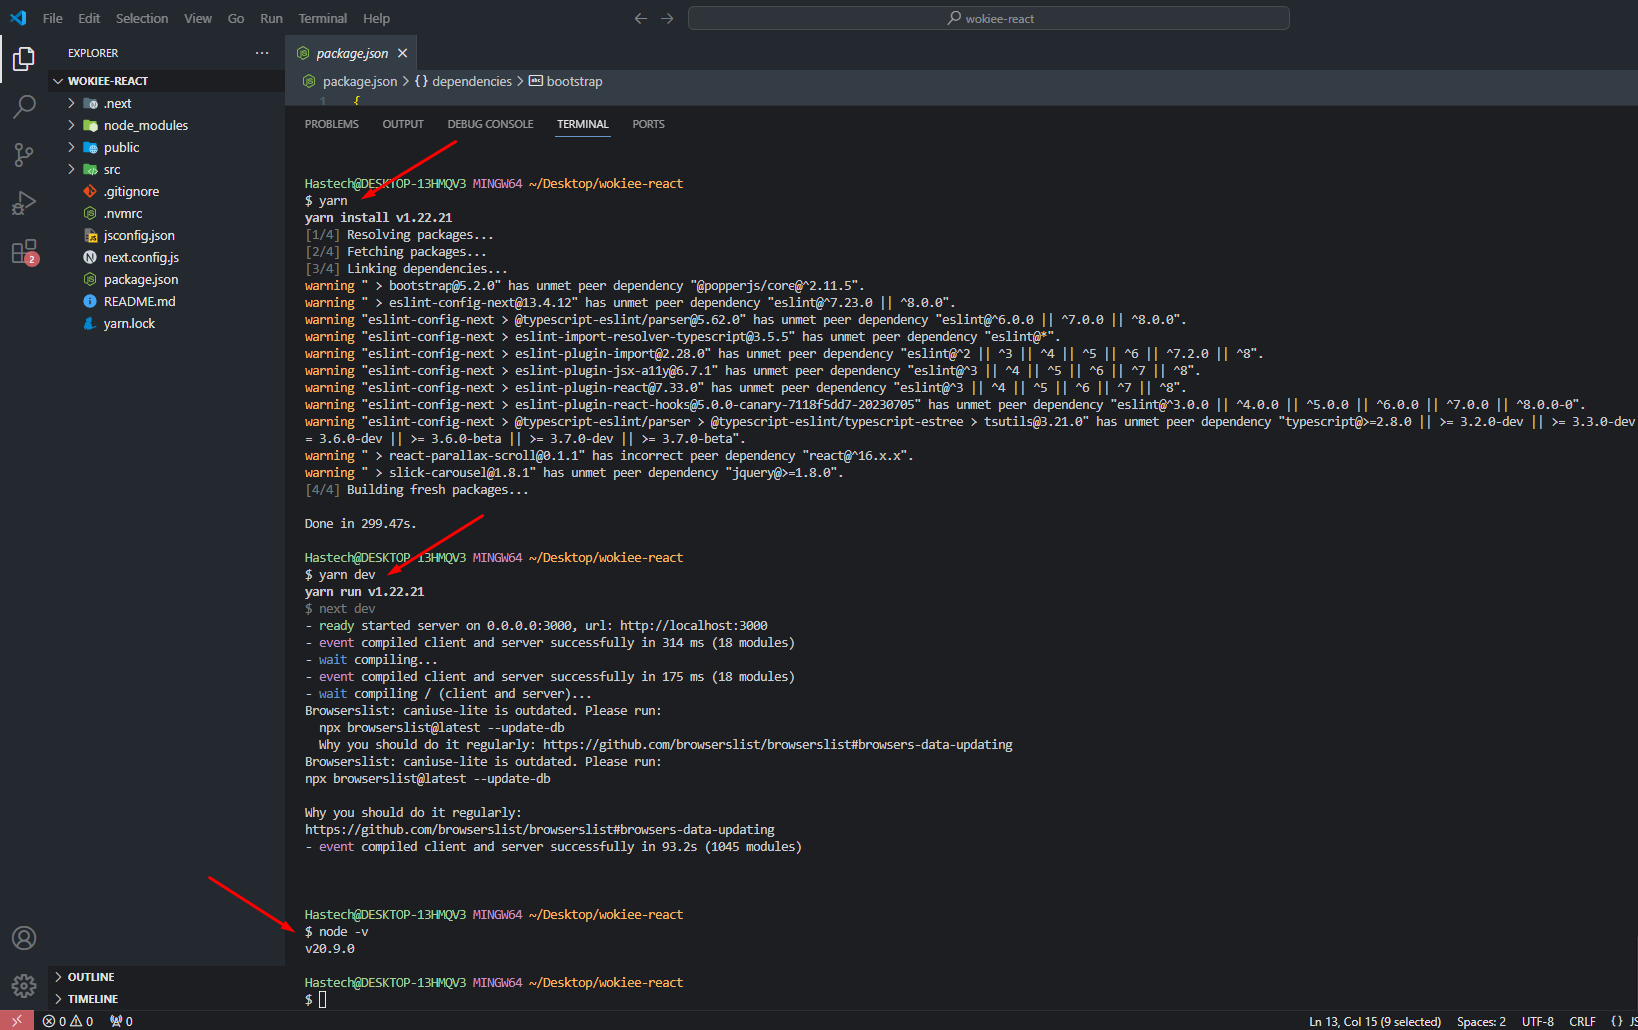
Task: Expand the src folder
Action: [166, 169]
